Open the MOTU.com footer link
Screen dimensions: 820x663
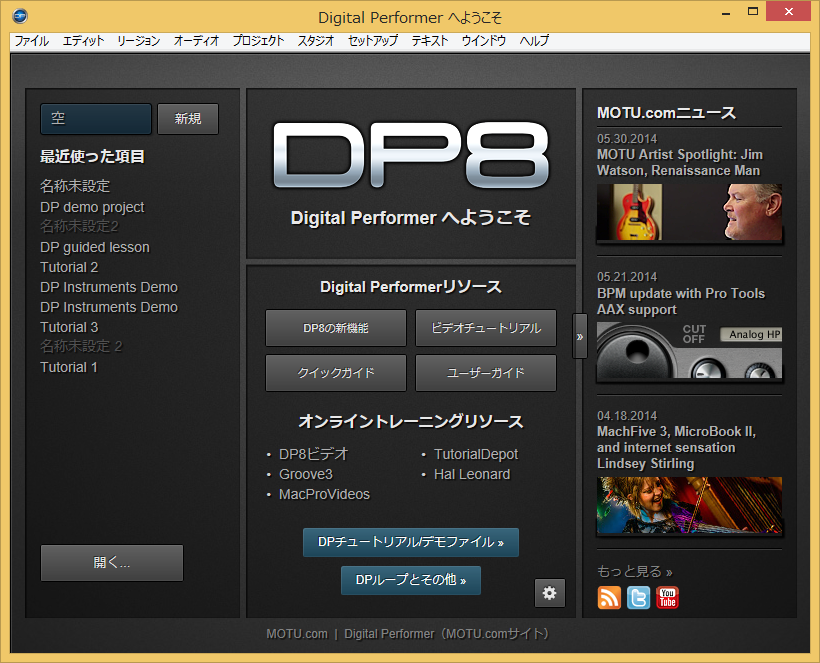tap(297, 634)
